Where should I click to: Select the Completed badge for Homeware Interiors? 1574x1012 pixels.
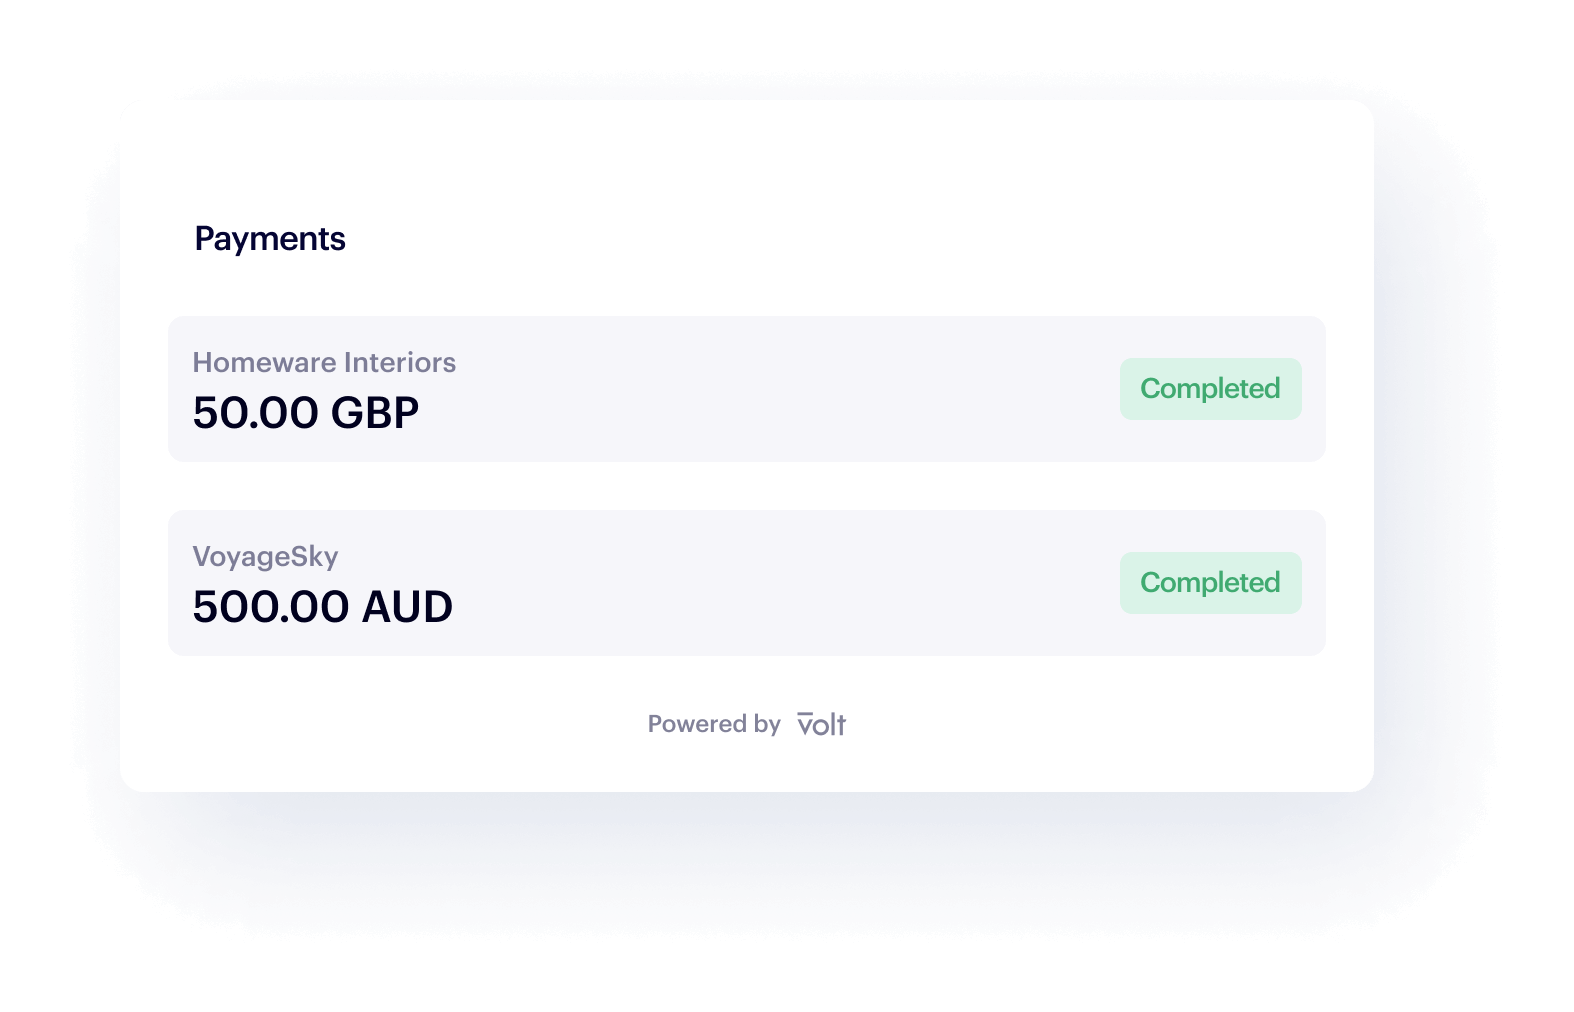coord(1210,389)
